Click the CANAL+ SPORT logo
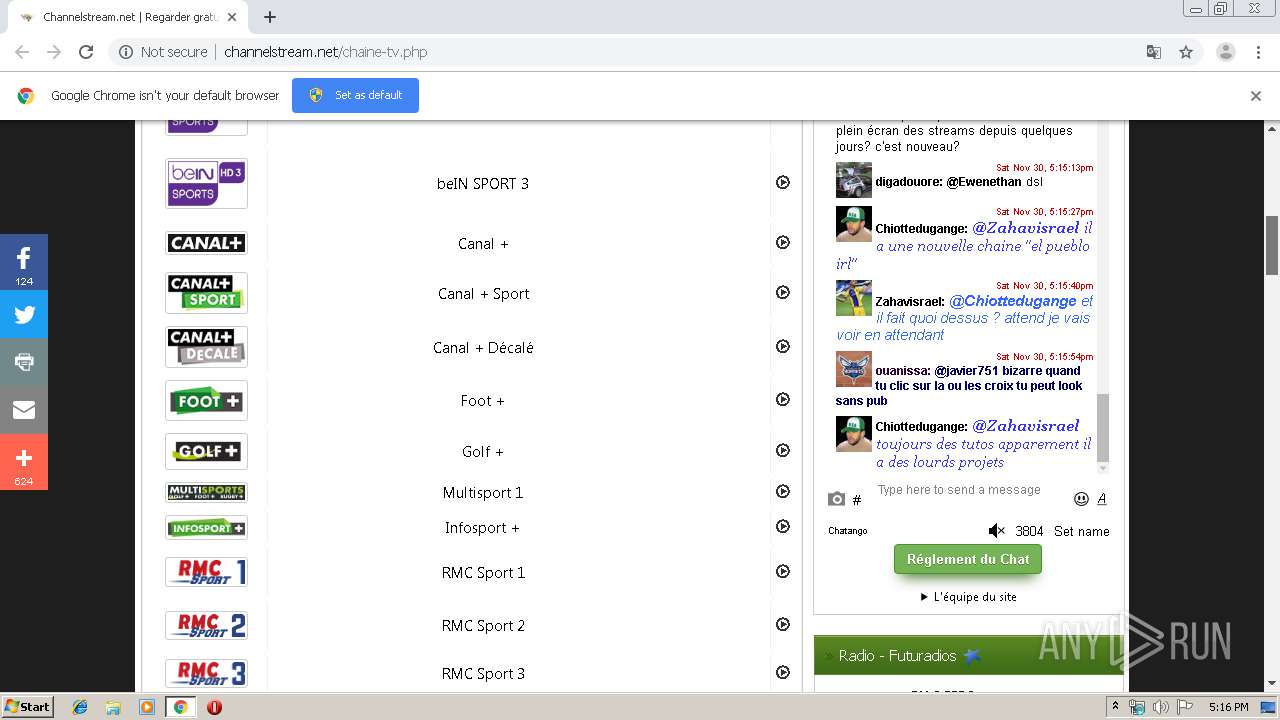The height and width of the screenshot is (720, 1280). pyautogui.click(x=206, y=293)
